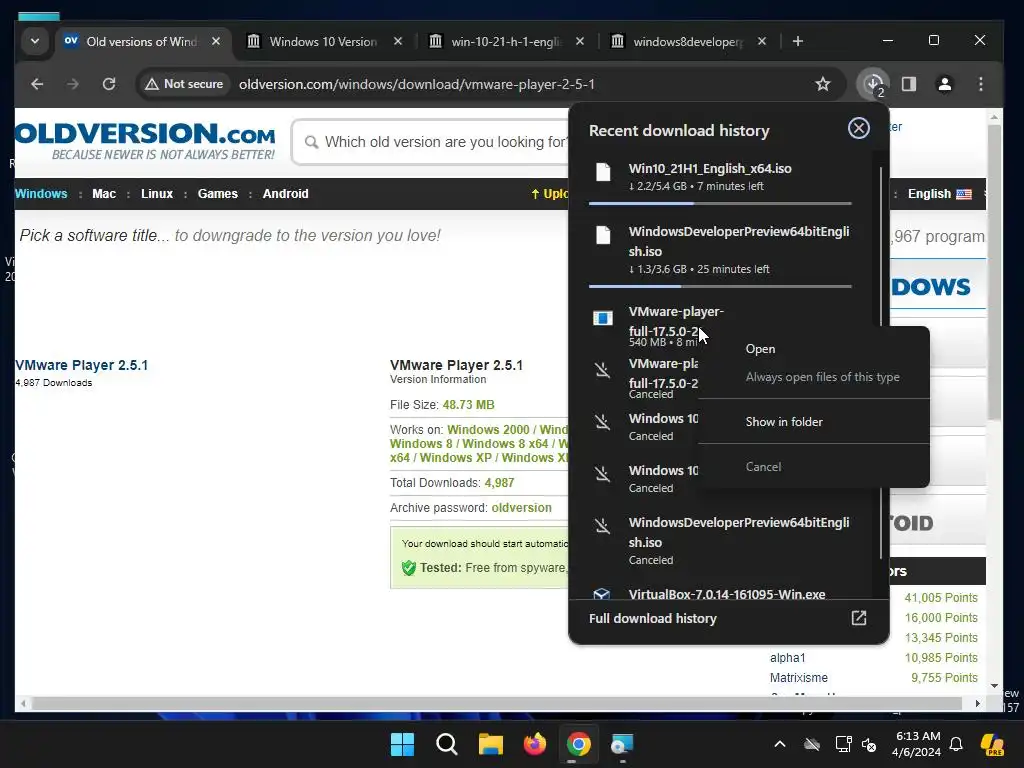Select the Android navigation link
Screen dimensions: 1024x768
(x=285, y=194)
